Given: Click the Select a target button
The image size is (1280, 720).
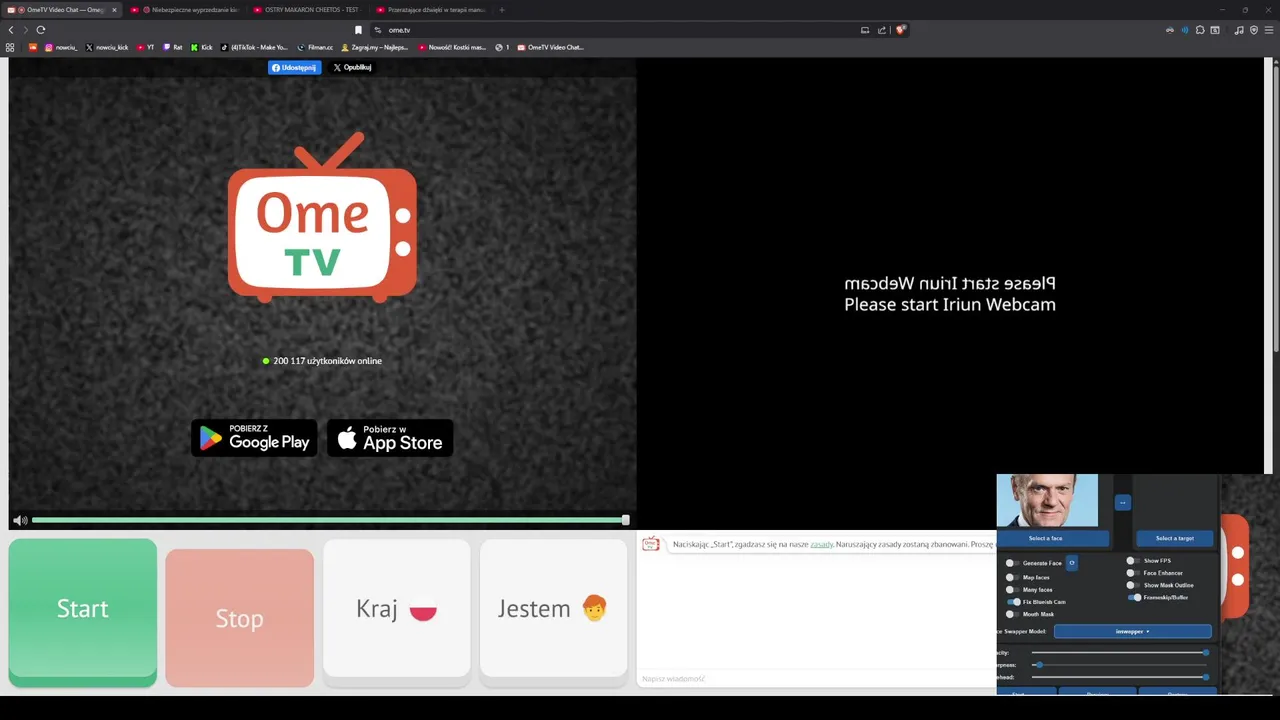Looking at the screenshot, I should [1174, 538].
